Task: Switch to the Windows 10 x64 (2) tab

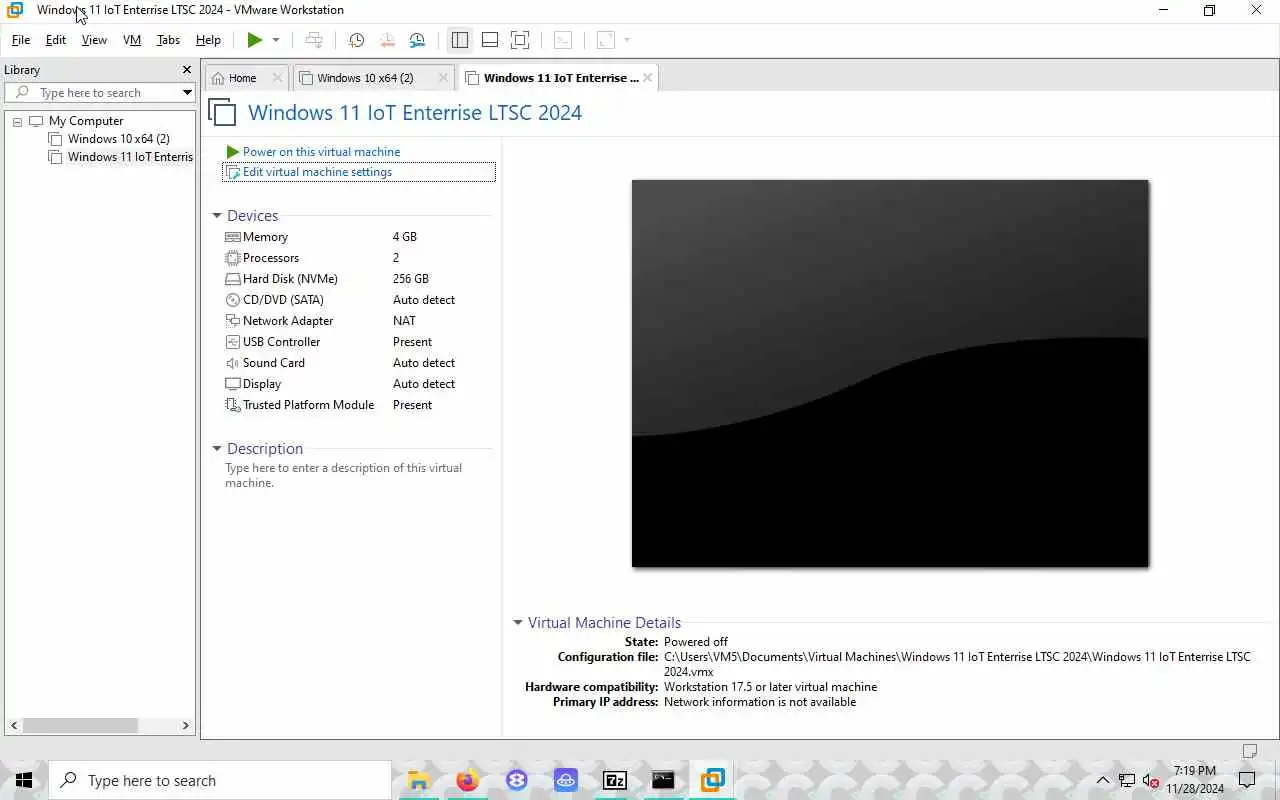Action: click(x=365, y=78)
